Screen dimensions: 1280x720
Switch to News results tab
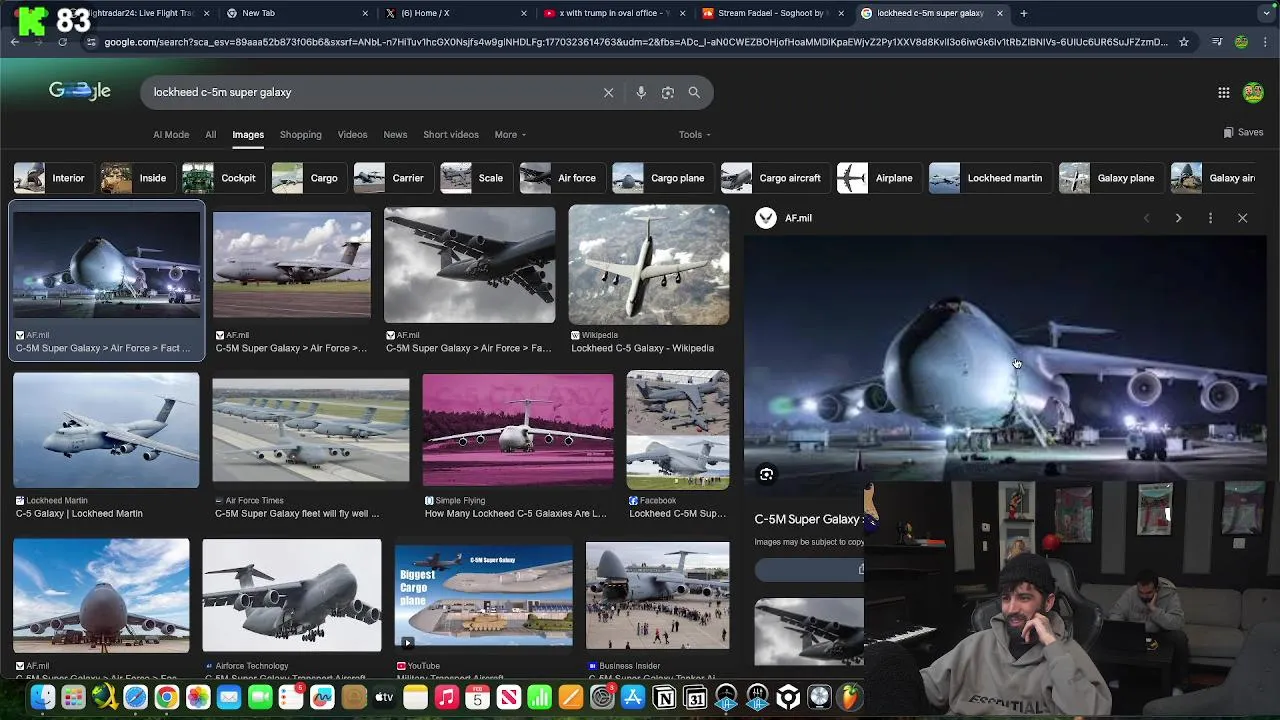click(395, 134)
